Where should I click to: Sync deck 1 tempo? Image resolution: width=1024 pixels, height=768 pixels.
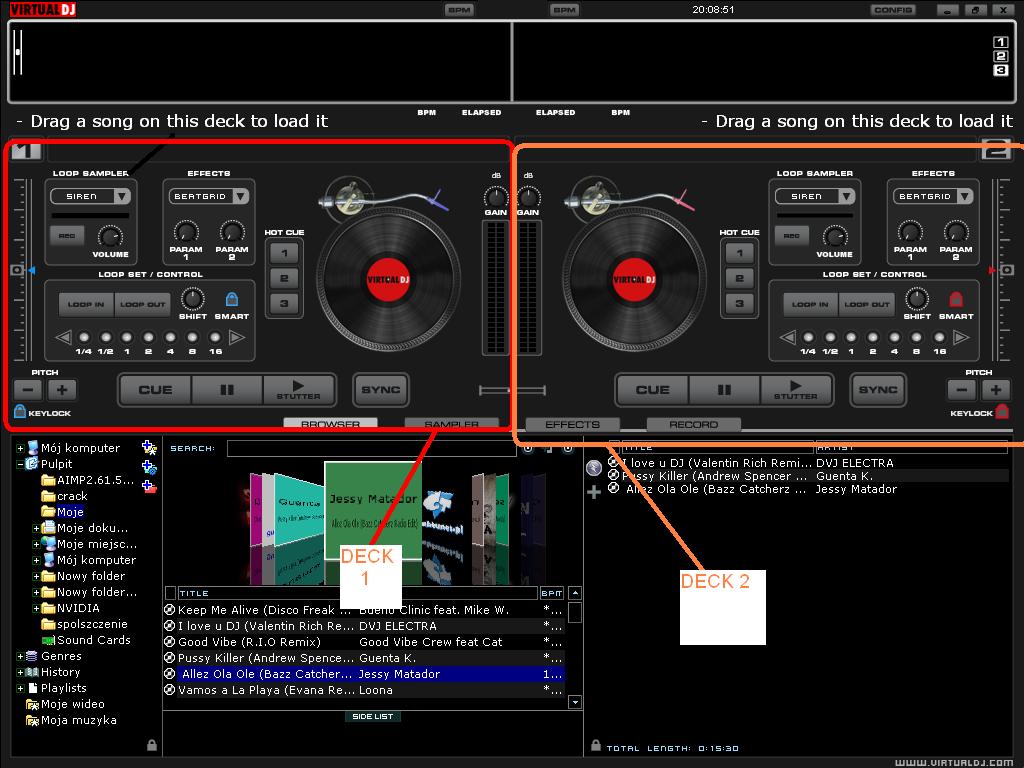[x=381, y=390]
